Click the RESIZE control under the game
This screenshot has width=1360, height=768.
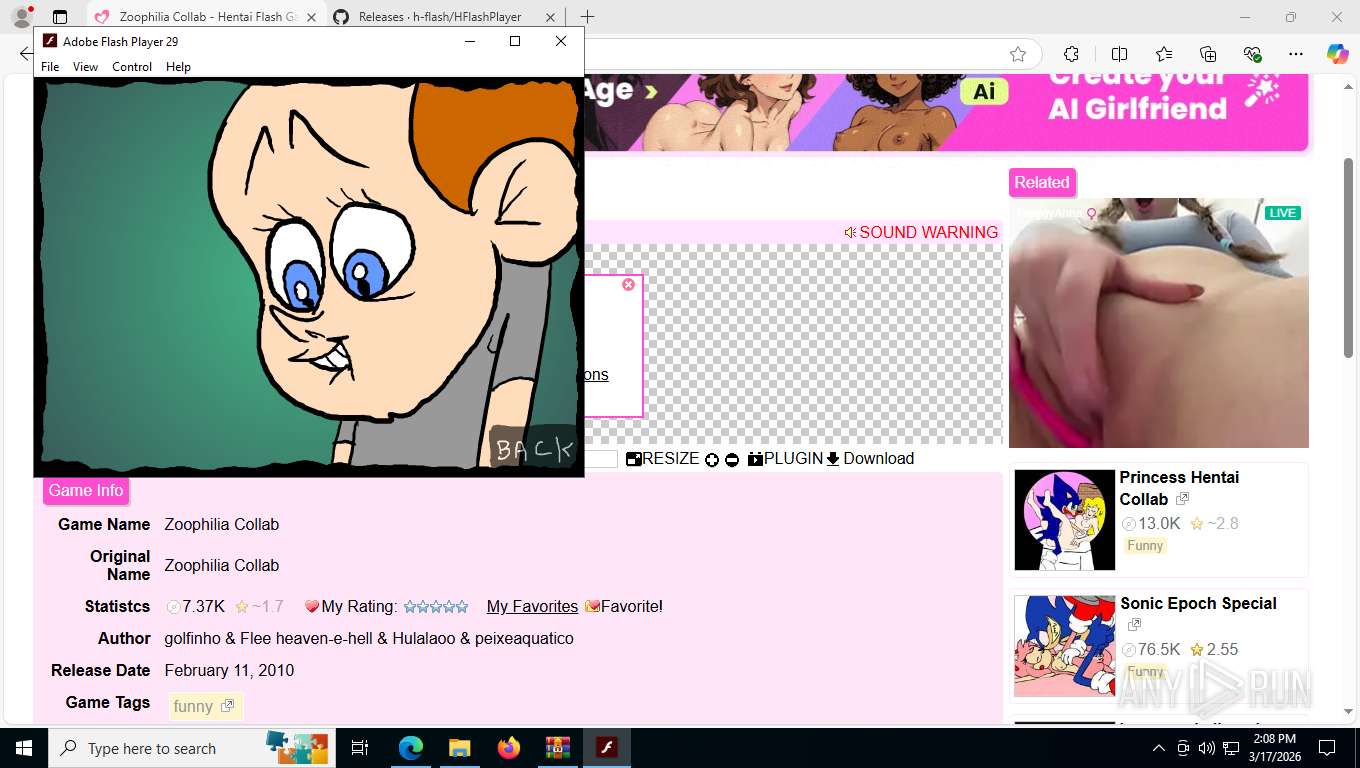[x=663, y=459]
